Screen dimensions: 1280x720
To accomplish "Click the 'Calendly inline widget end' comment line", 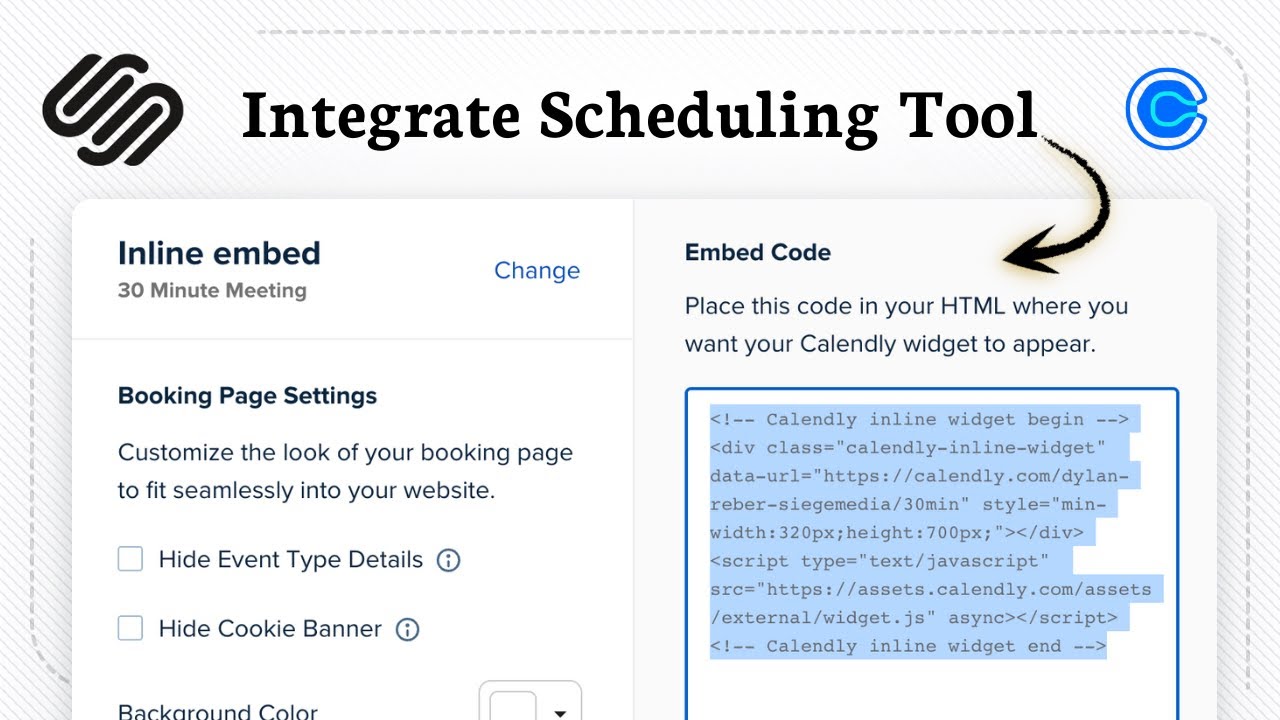I will (x=908, y=646).
